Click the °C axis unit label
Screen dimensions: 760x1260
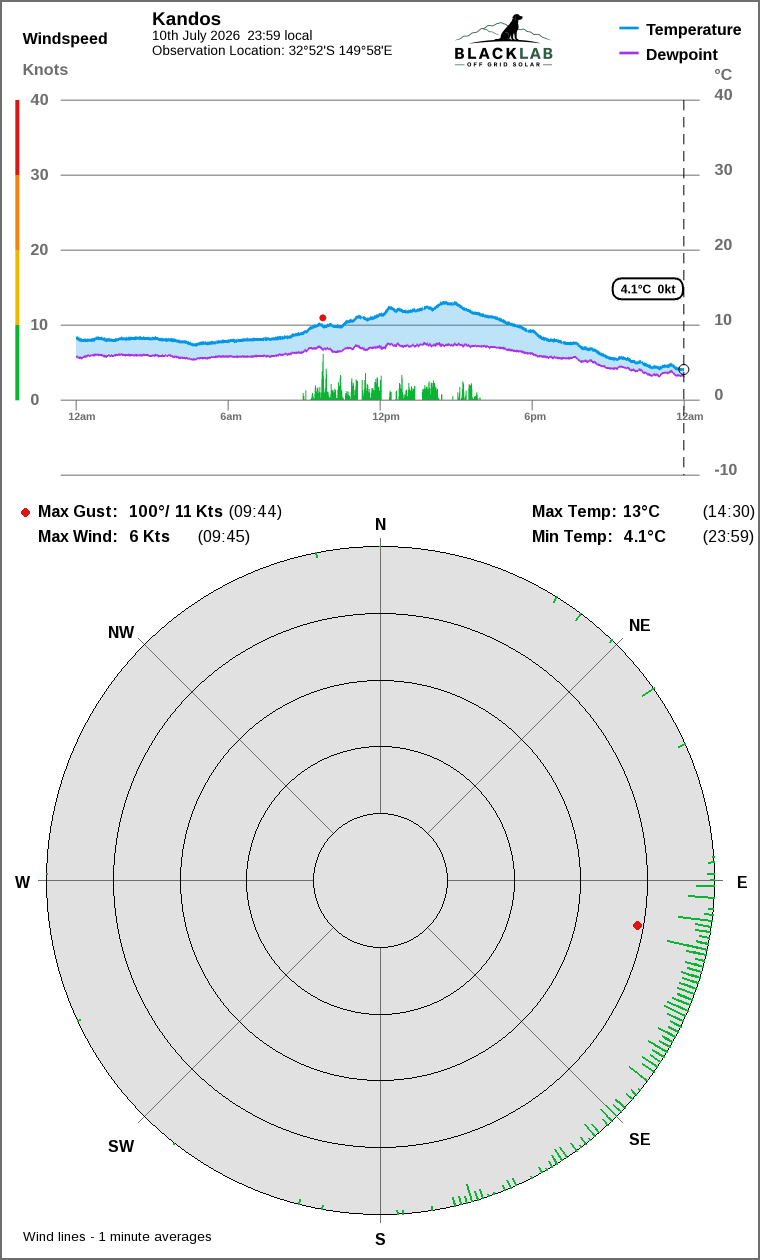[x=723, y=74]
